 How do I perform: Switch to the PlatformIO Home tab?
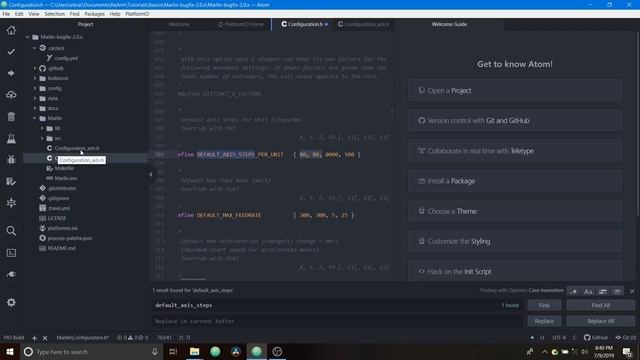tap(240, 24)
